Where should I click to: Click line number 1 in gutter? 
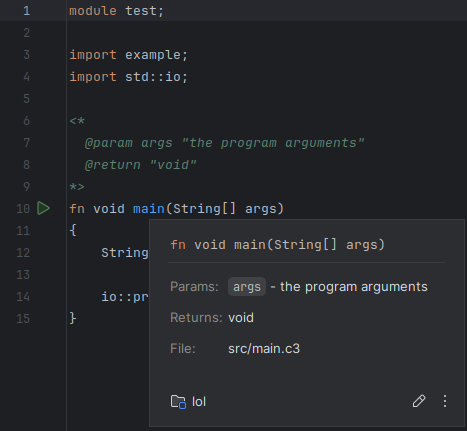(27, 11)
